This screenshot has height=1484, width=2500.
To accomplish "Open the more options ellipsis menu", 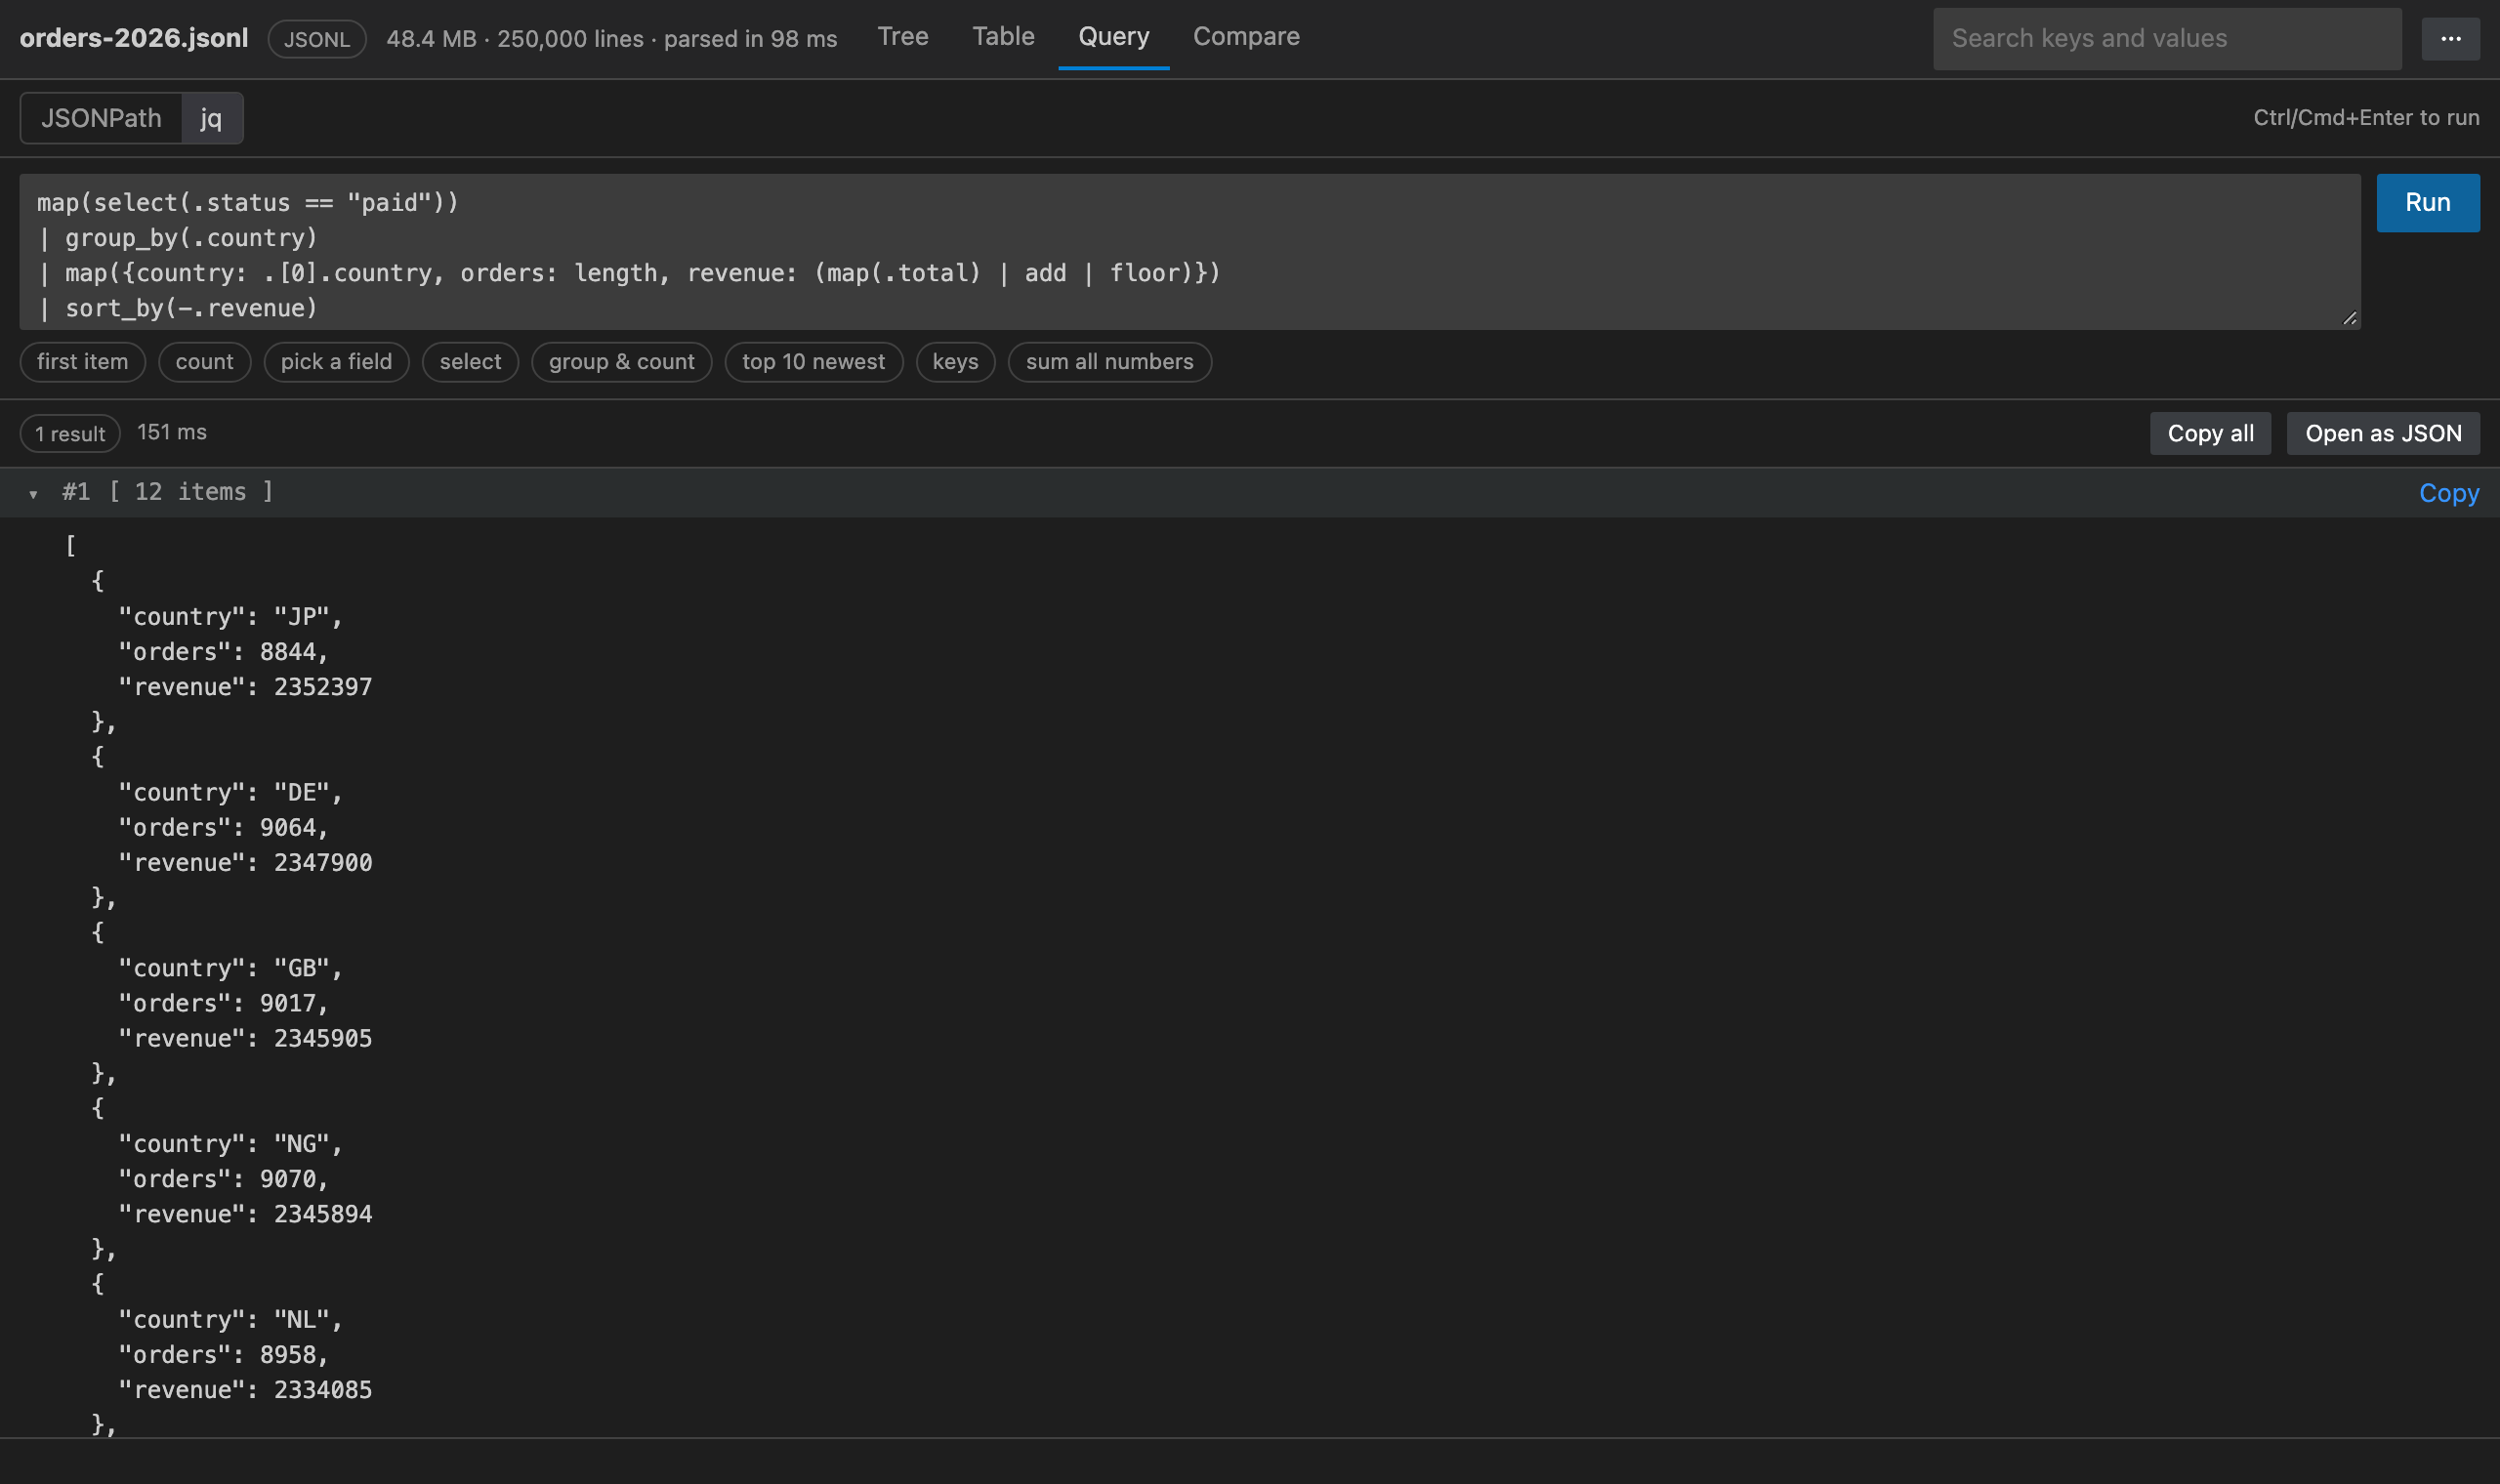I will (x=2450, y=39).
